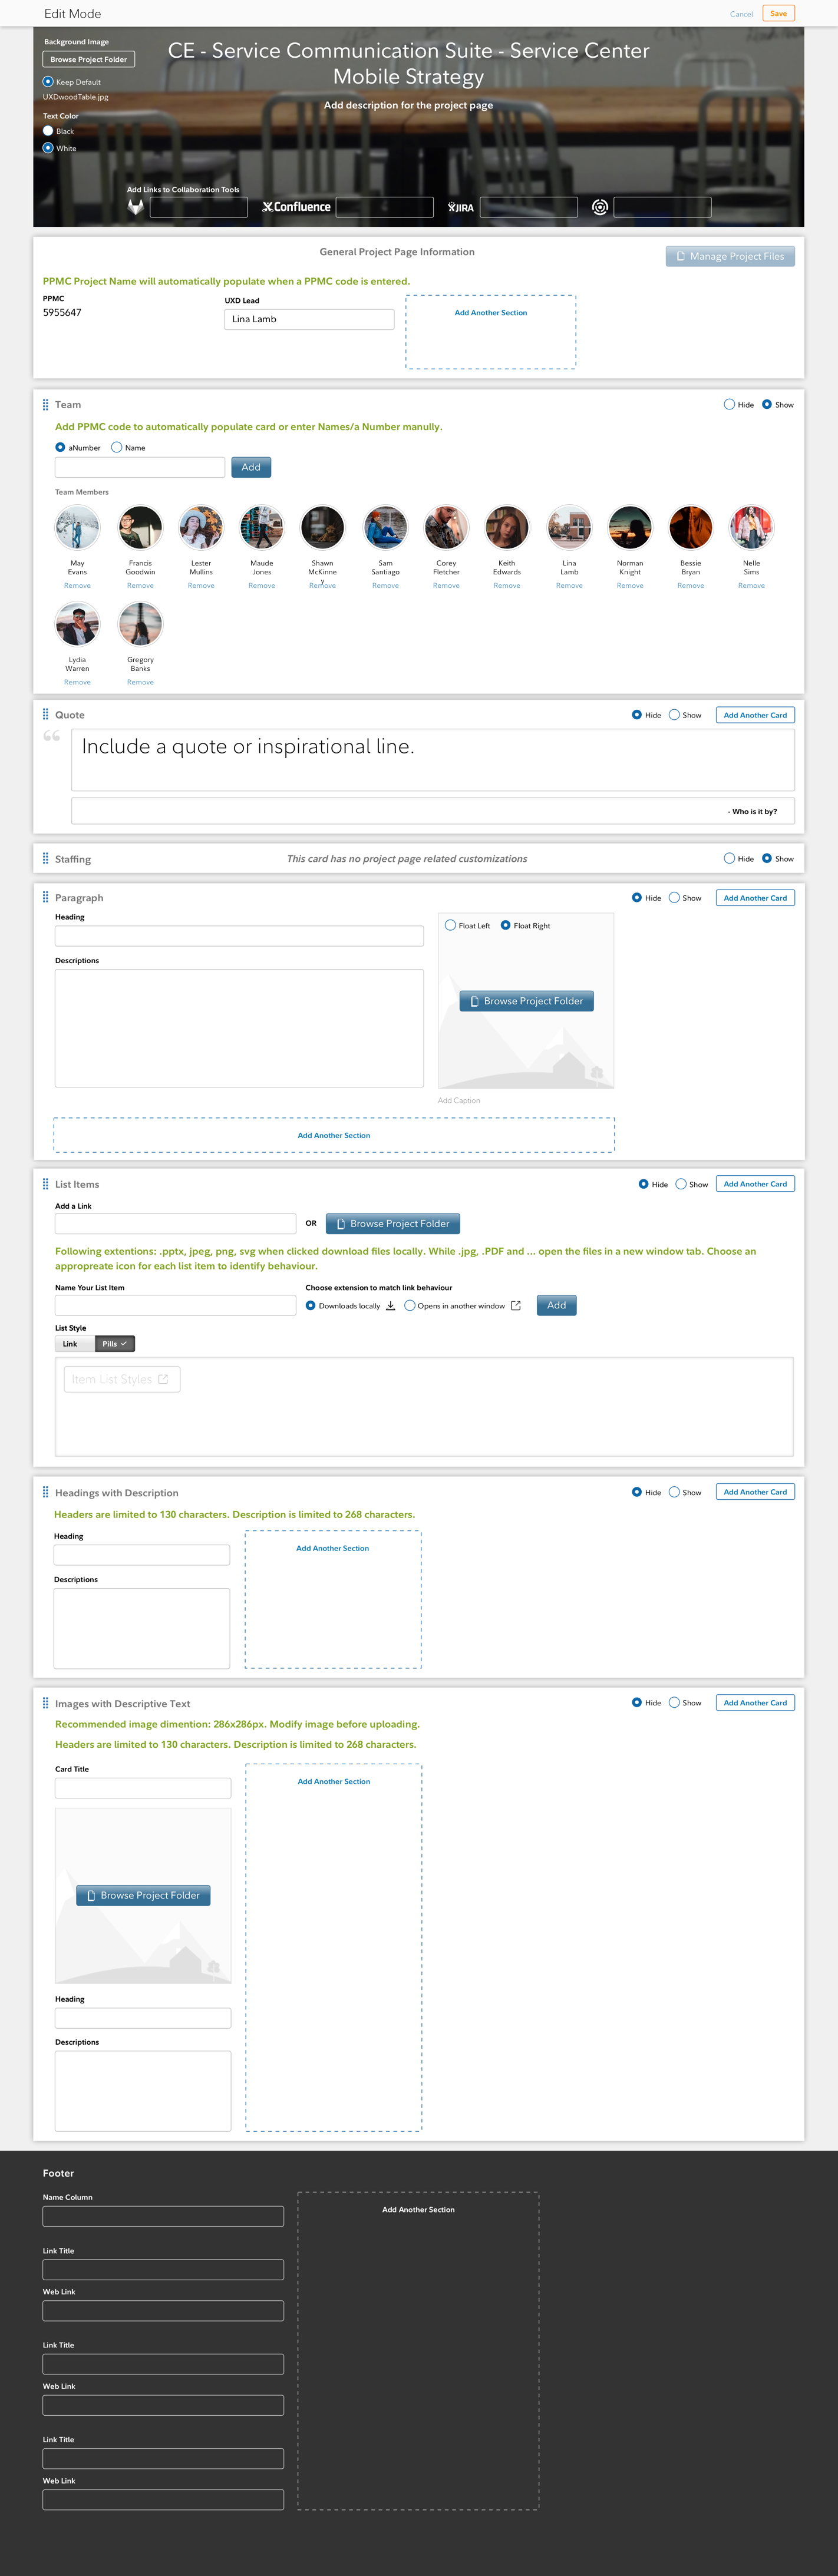Click Browse Project Folder under Background Image
This screenshot has height=2576, width=838.
tap(89, 59)
